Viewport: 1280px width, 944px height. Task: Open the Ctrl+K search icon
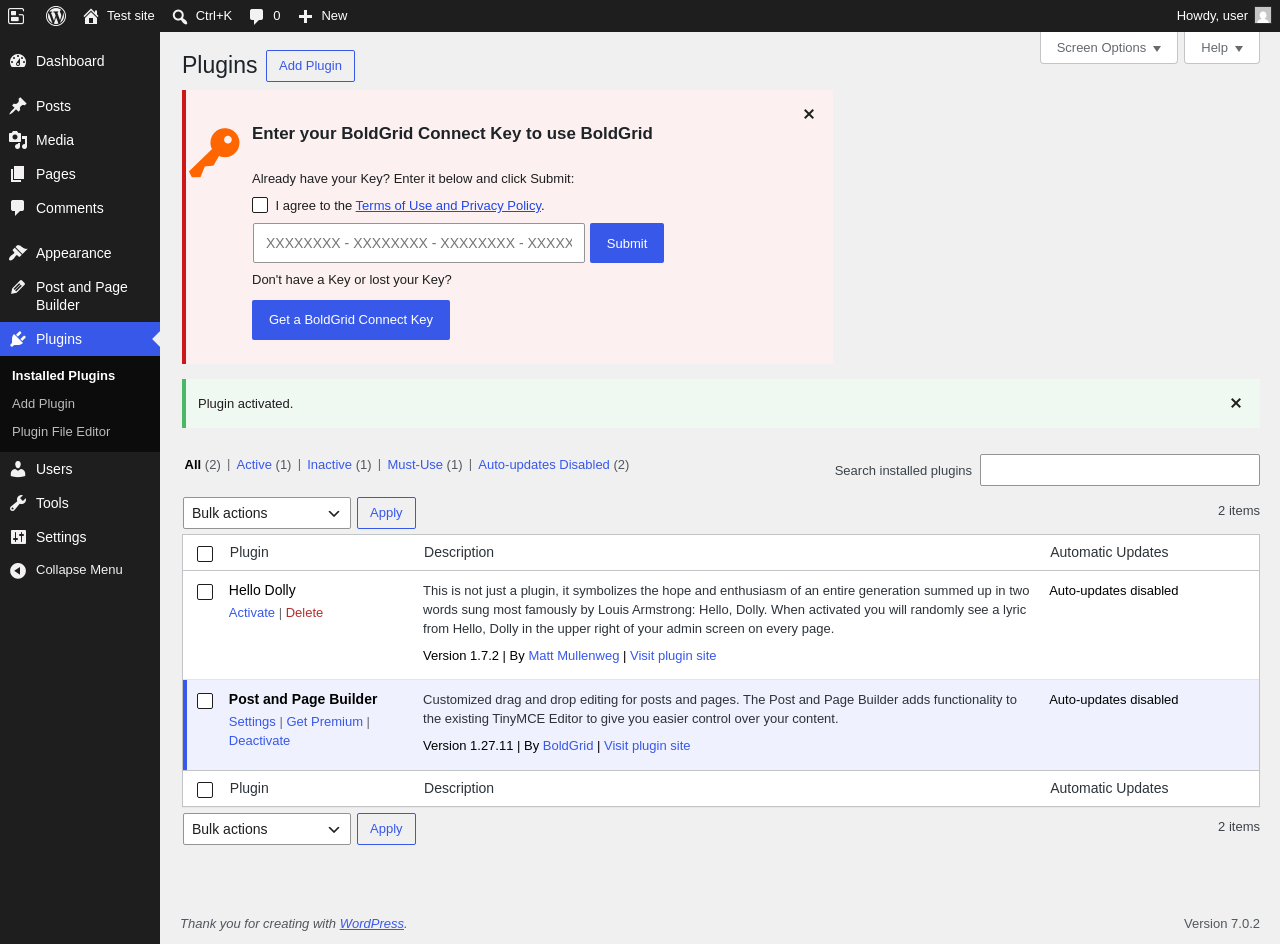[180, 16]
